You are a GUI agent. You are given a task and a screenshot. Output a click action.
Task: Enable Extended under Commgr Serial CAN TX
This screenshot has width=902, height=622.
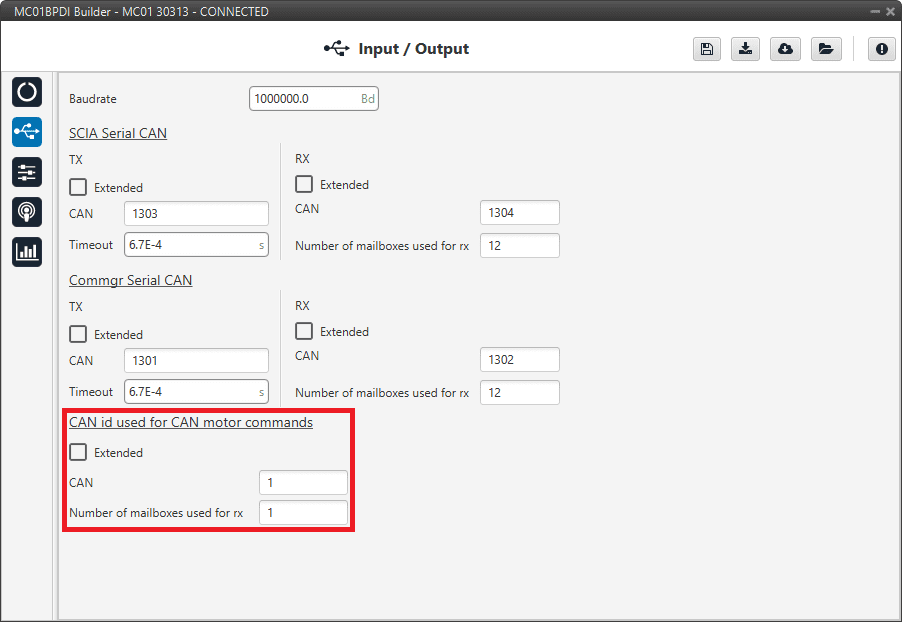pyautogui.click(x=78, y=334)
